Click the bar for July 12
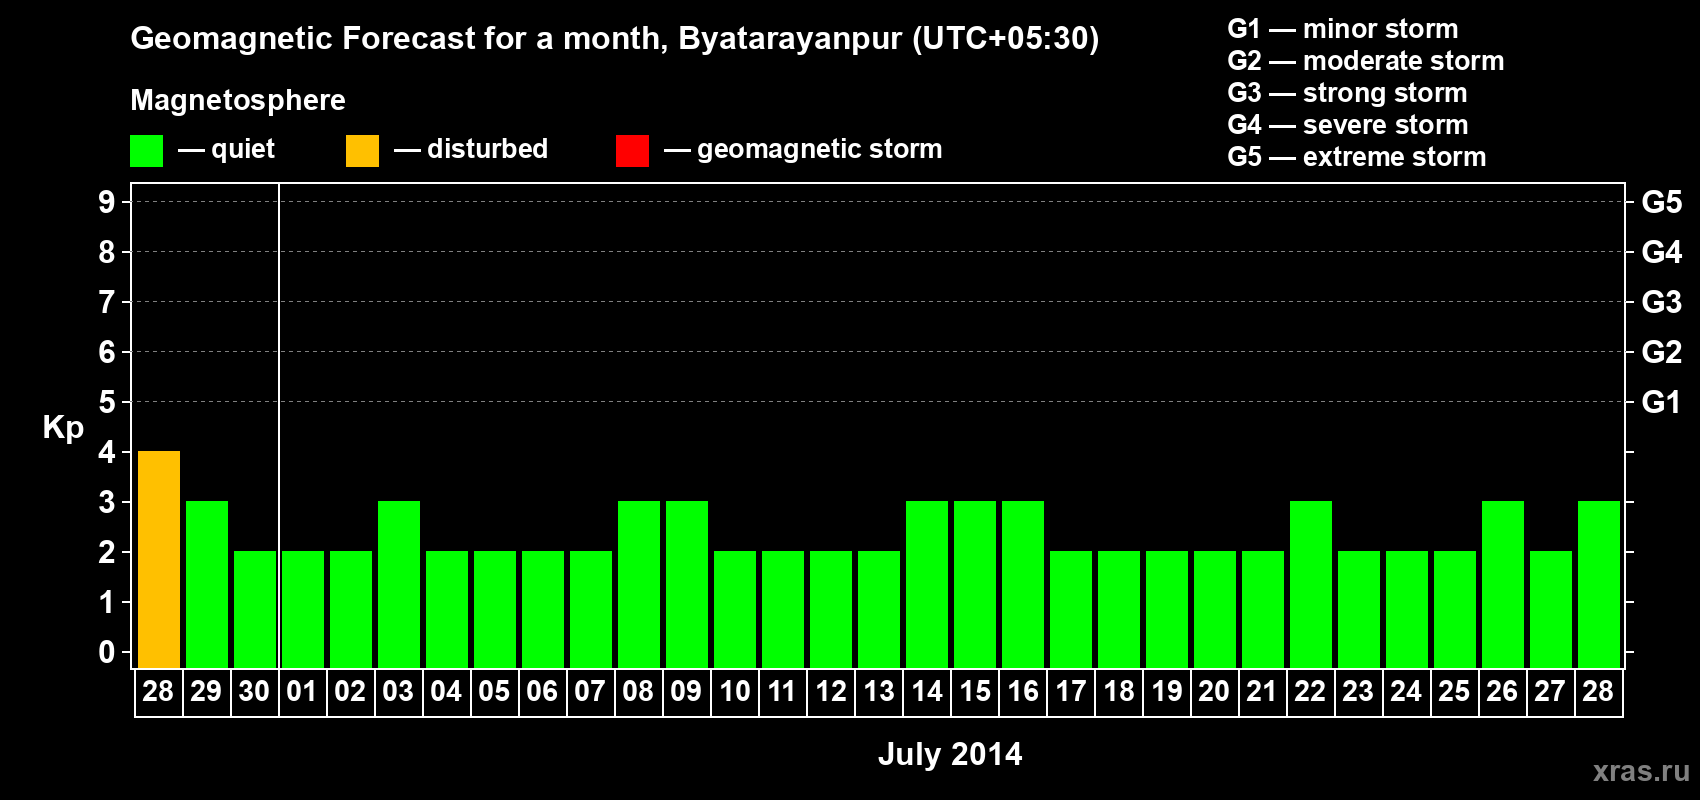The height and width of the screenshot is (800, 1700). 831,609
